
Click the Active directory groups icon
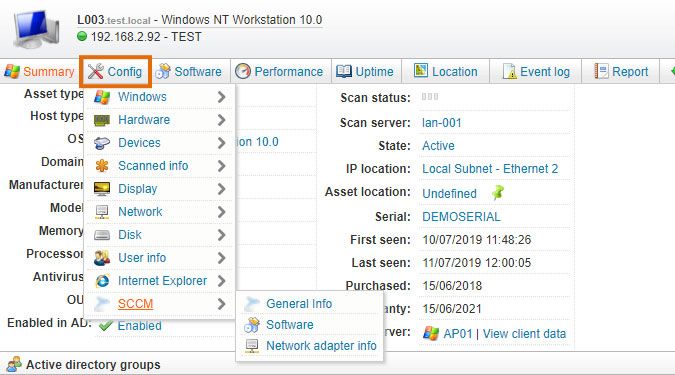coord(14,364)
